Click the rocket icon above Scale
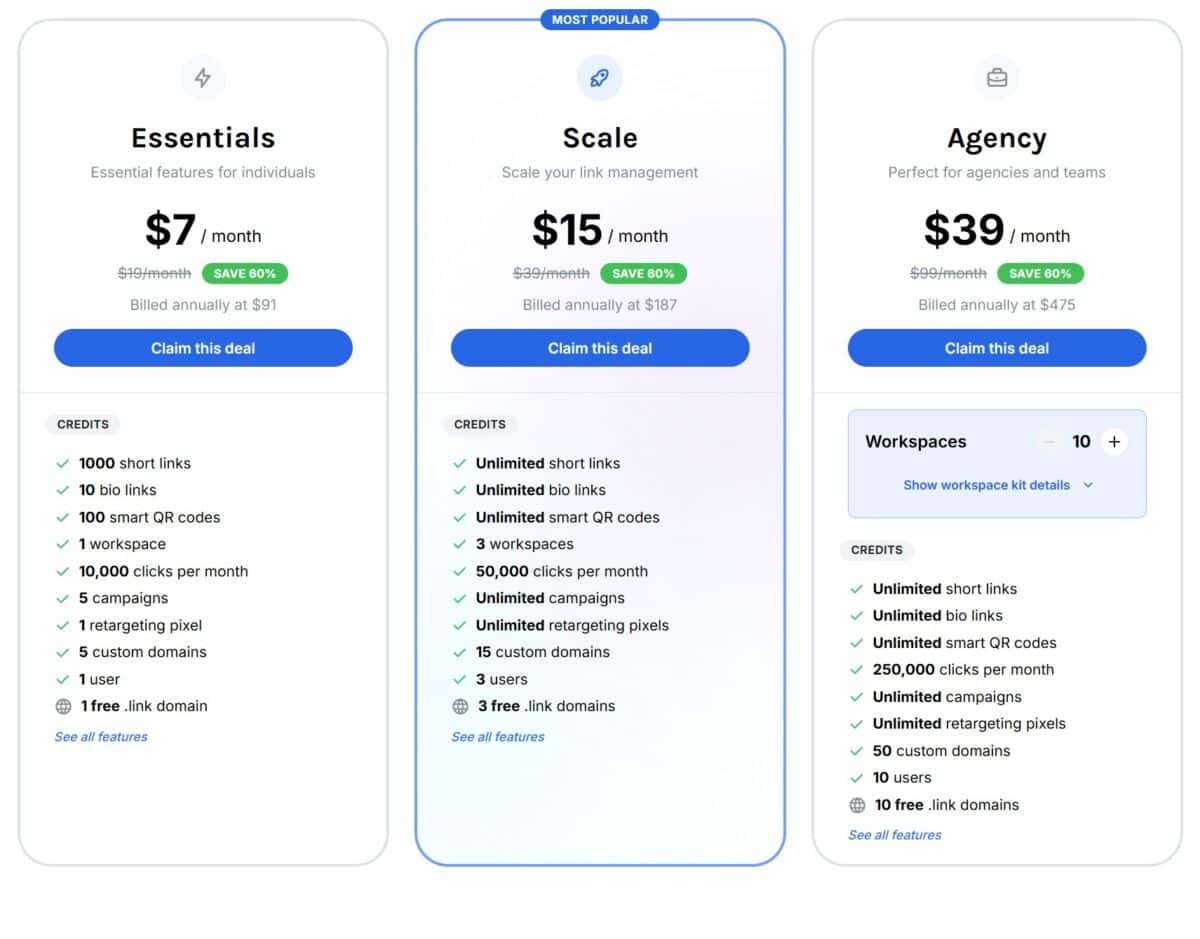Viewport: 1200px width, 939px height. tap(600, 78)
